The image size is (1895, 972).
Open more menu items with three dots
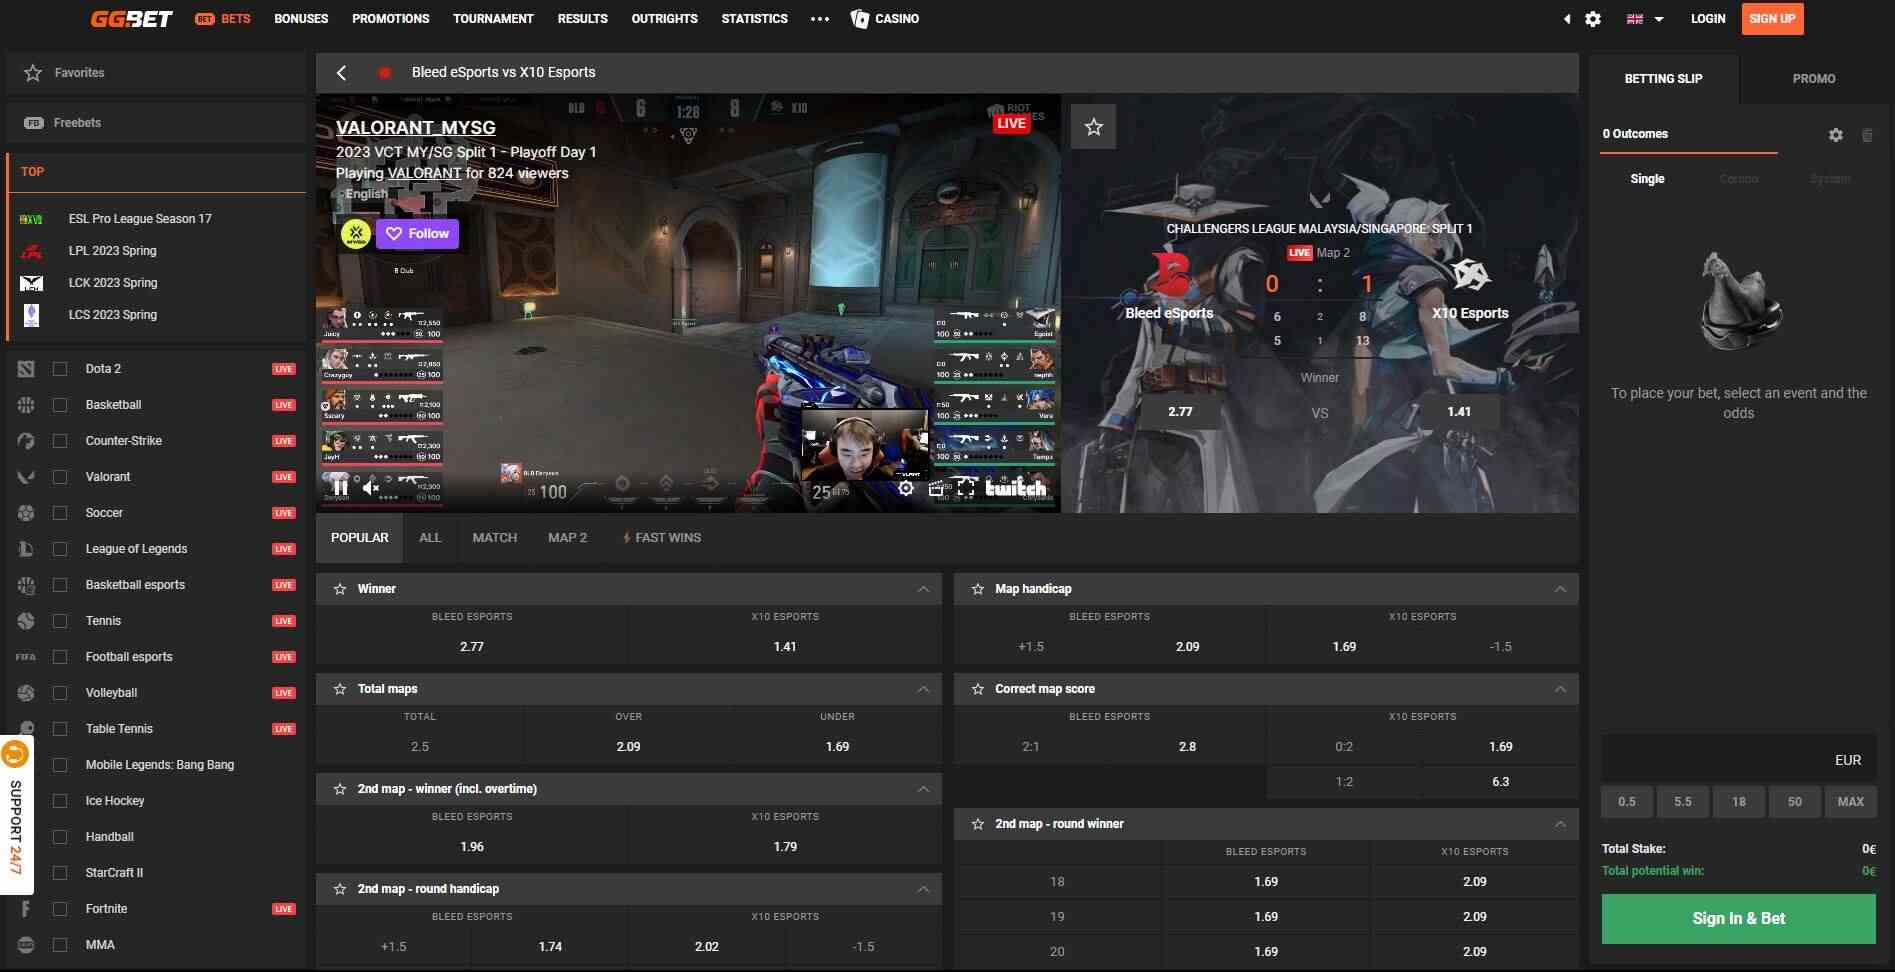820,19
